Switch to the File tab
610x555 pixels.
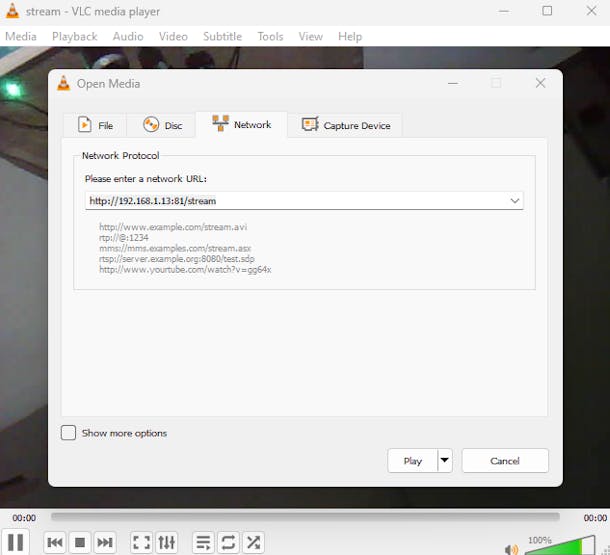click(95, 125)
